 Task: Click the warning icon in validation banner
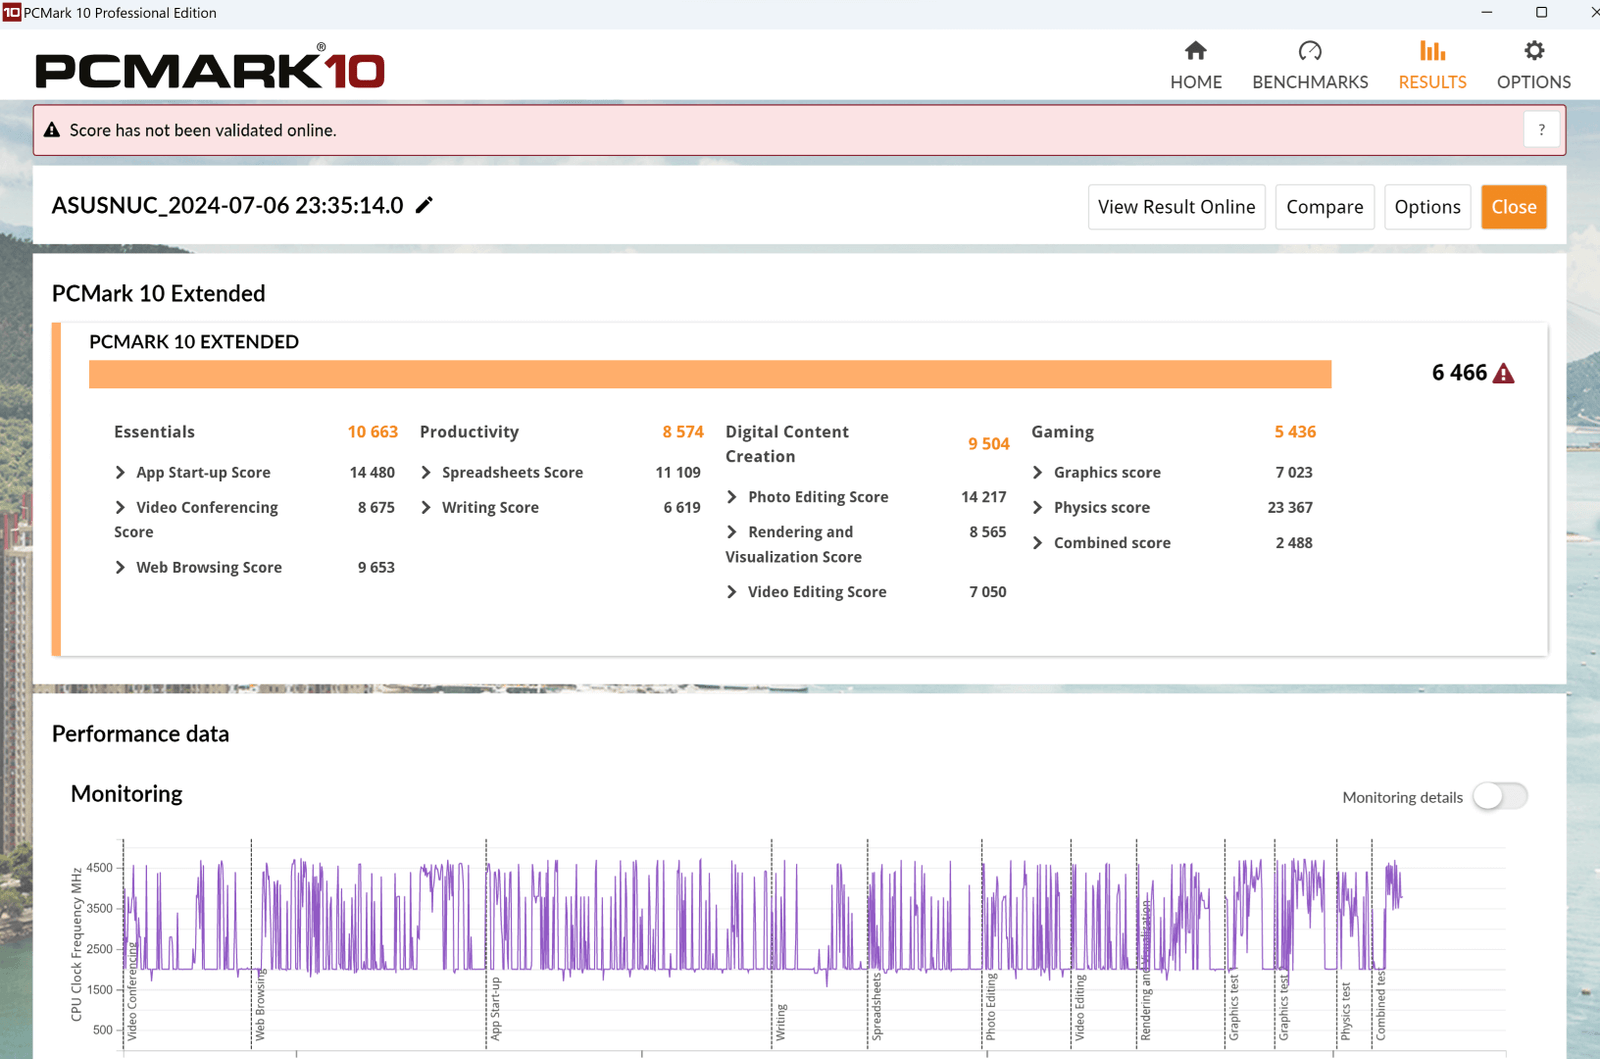(52, 130)
